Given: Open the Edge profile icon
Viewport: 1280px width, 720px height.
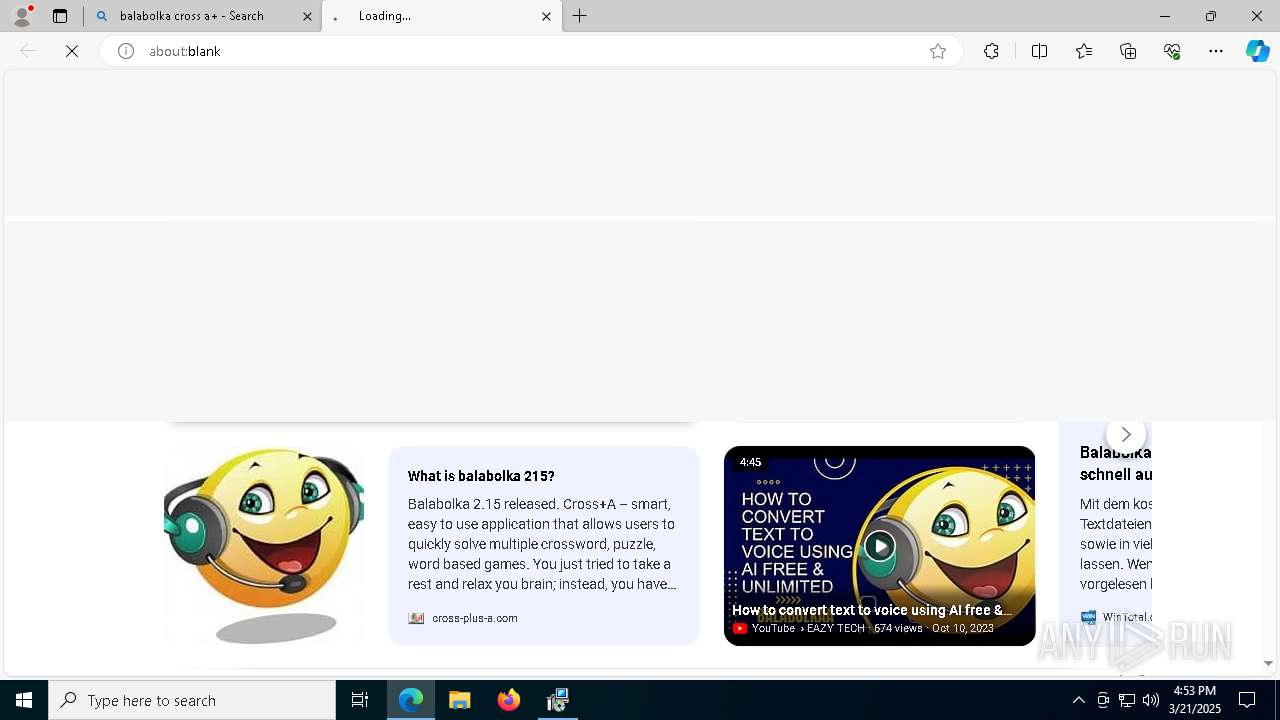Looking at the screenshot, I should click(x=22, y=16).
